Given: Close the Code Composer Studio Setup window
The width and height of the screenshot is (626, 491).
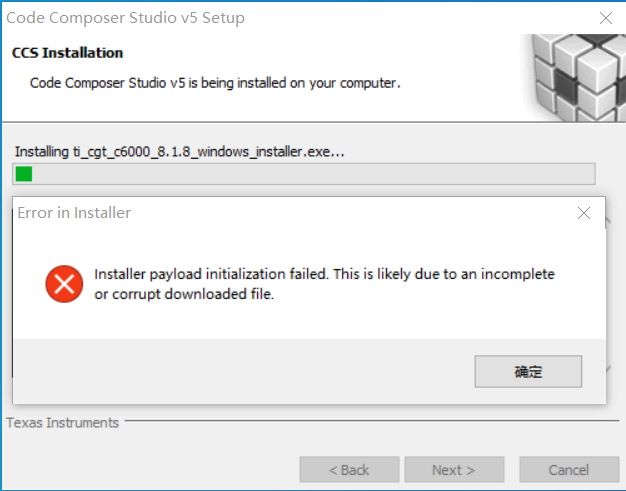Looking at the screenshot, I should (605, 18).
